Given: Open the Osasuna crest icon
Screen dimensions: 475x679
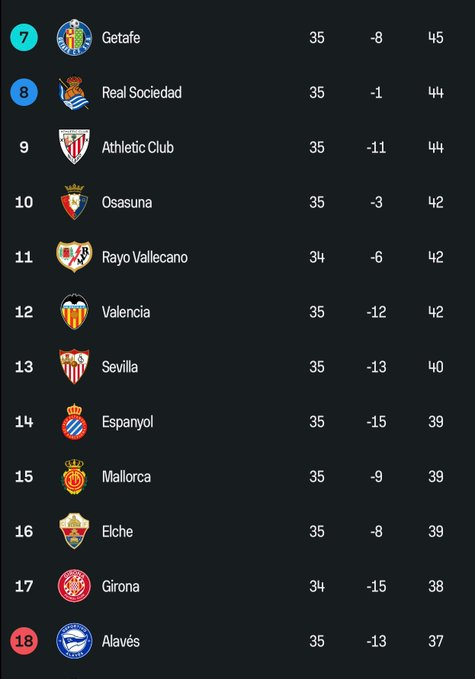Looking at the screenshot, I should pyautogui.click(x=74, y=202).
